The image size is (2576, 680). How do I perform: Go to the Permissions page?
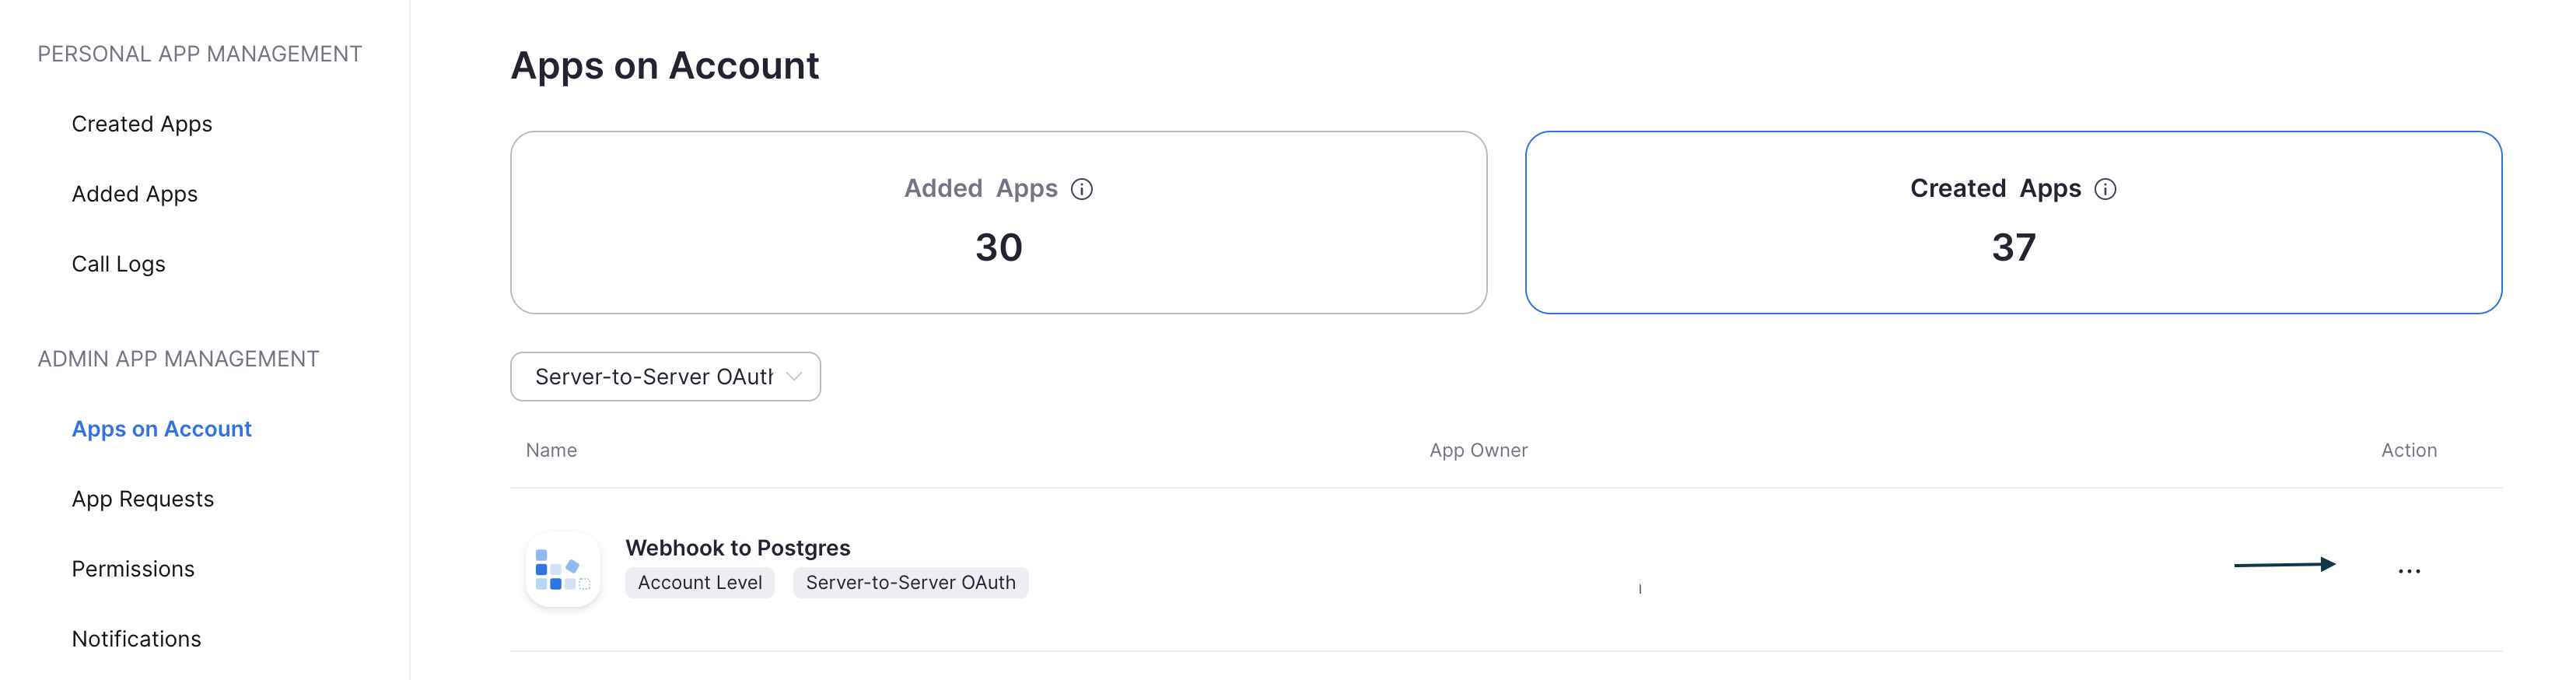tap(133, 569)
